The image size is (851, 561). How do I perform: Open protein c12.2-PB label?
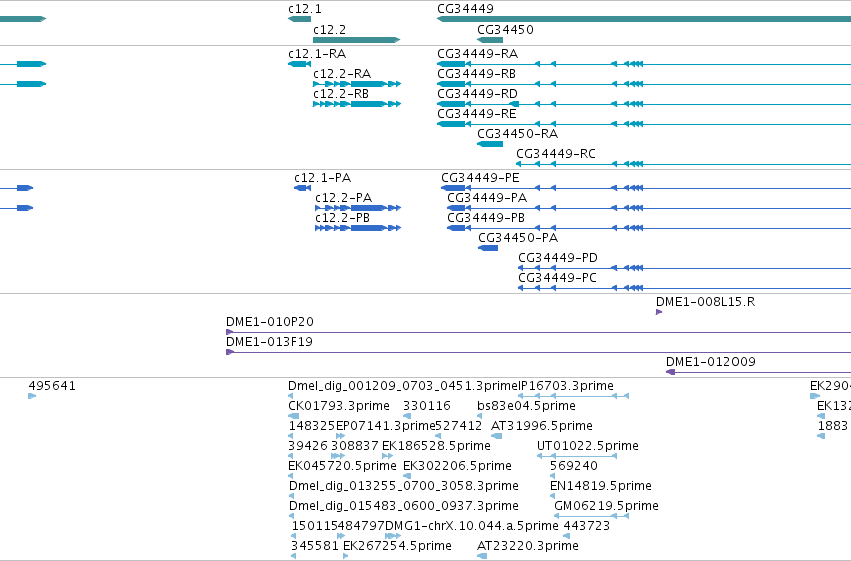[342, 218]
